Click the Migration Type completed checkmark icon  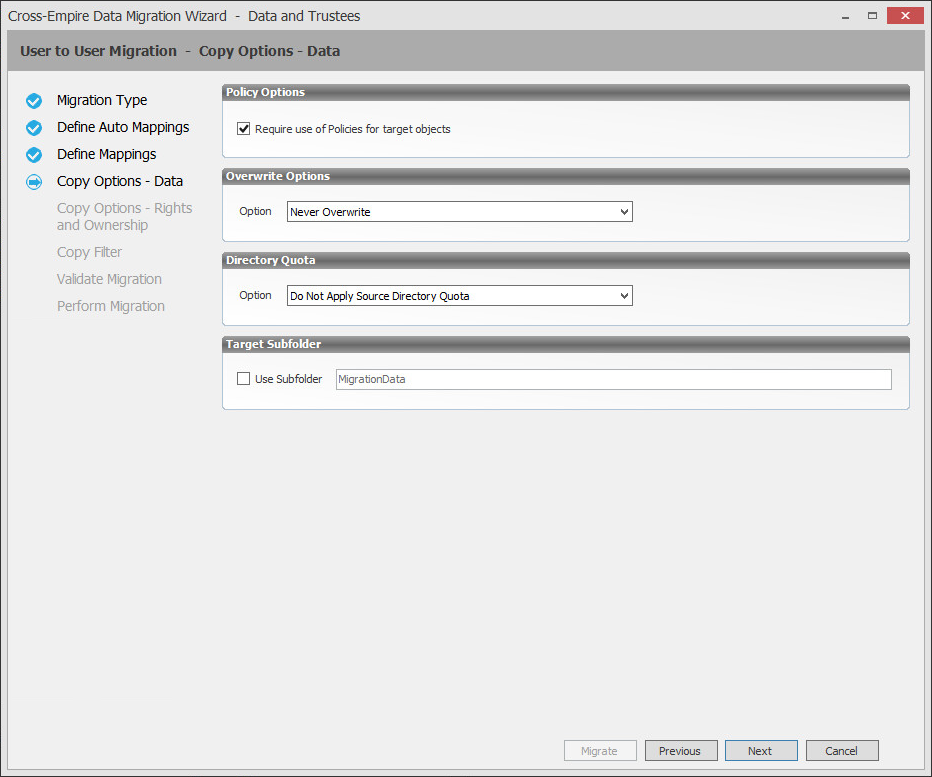point(34,101)
